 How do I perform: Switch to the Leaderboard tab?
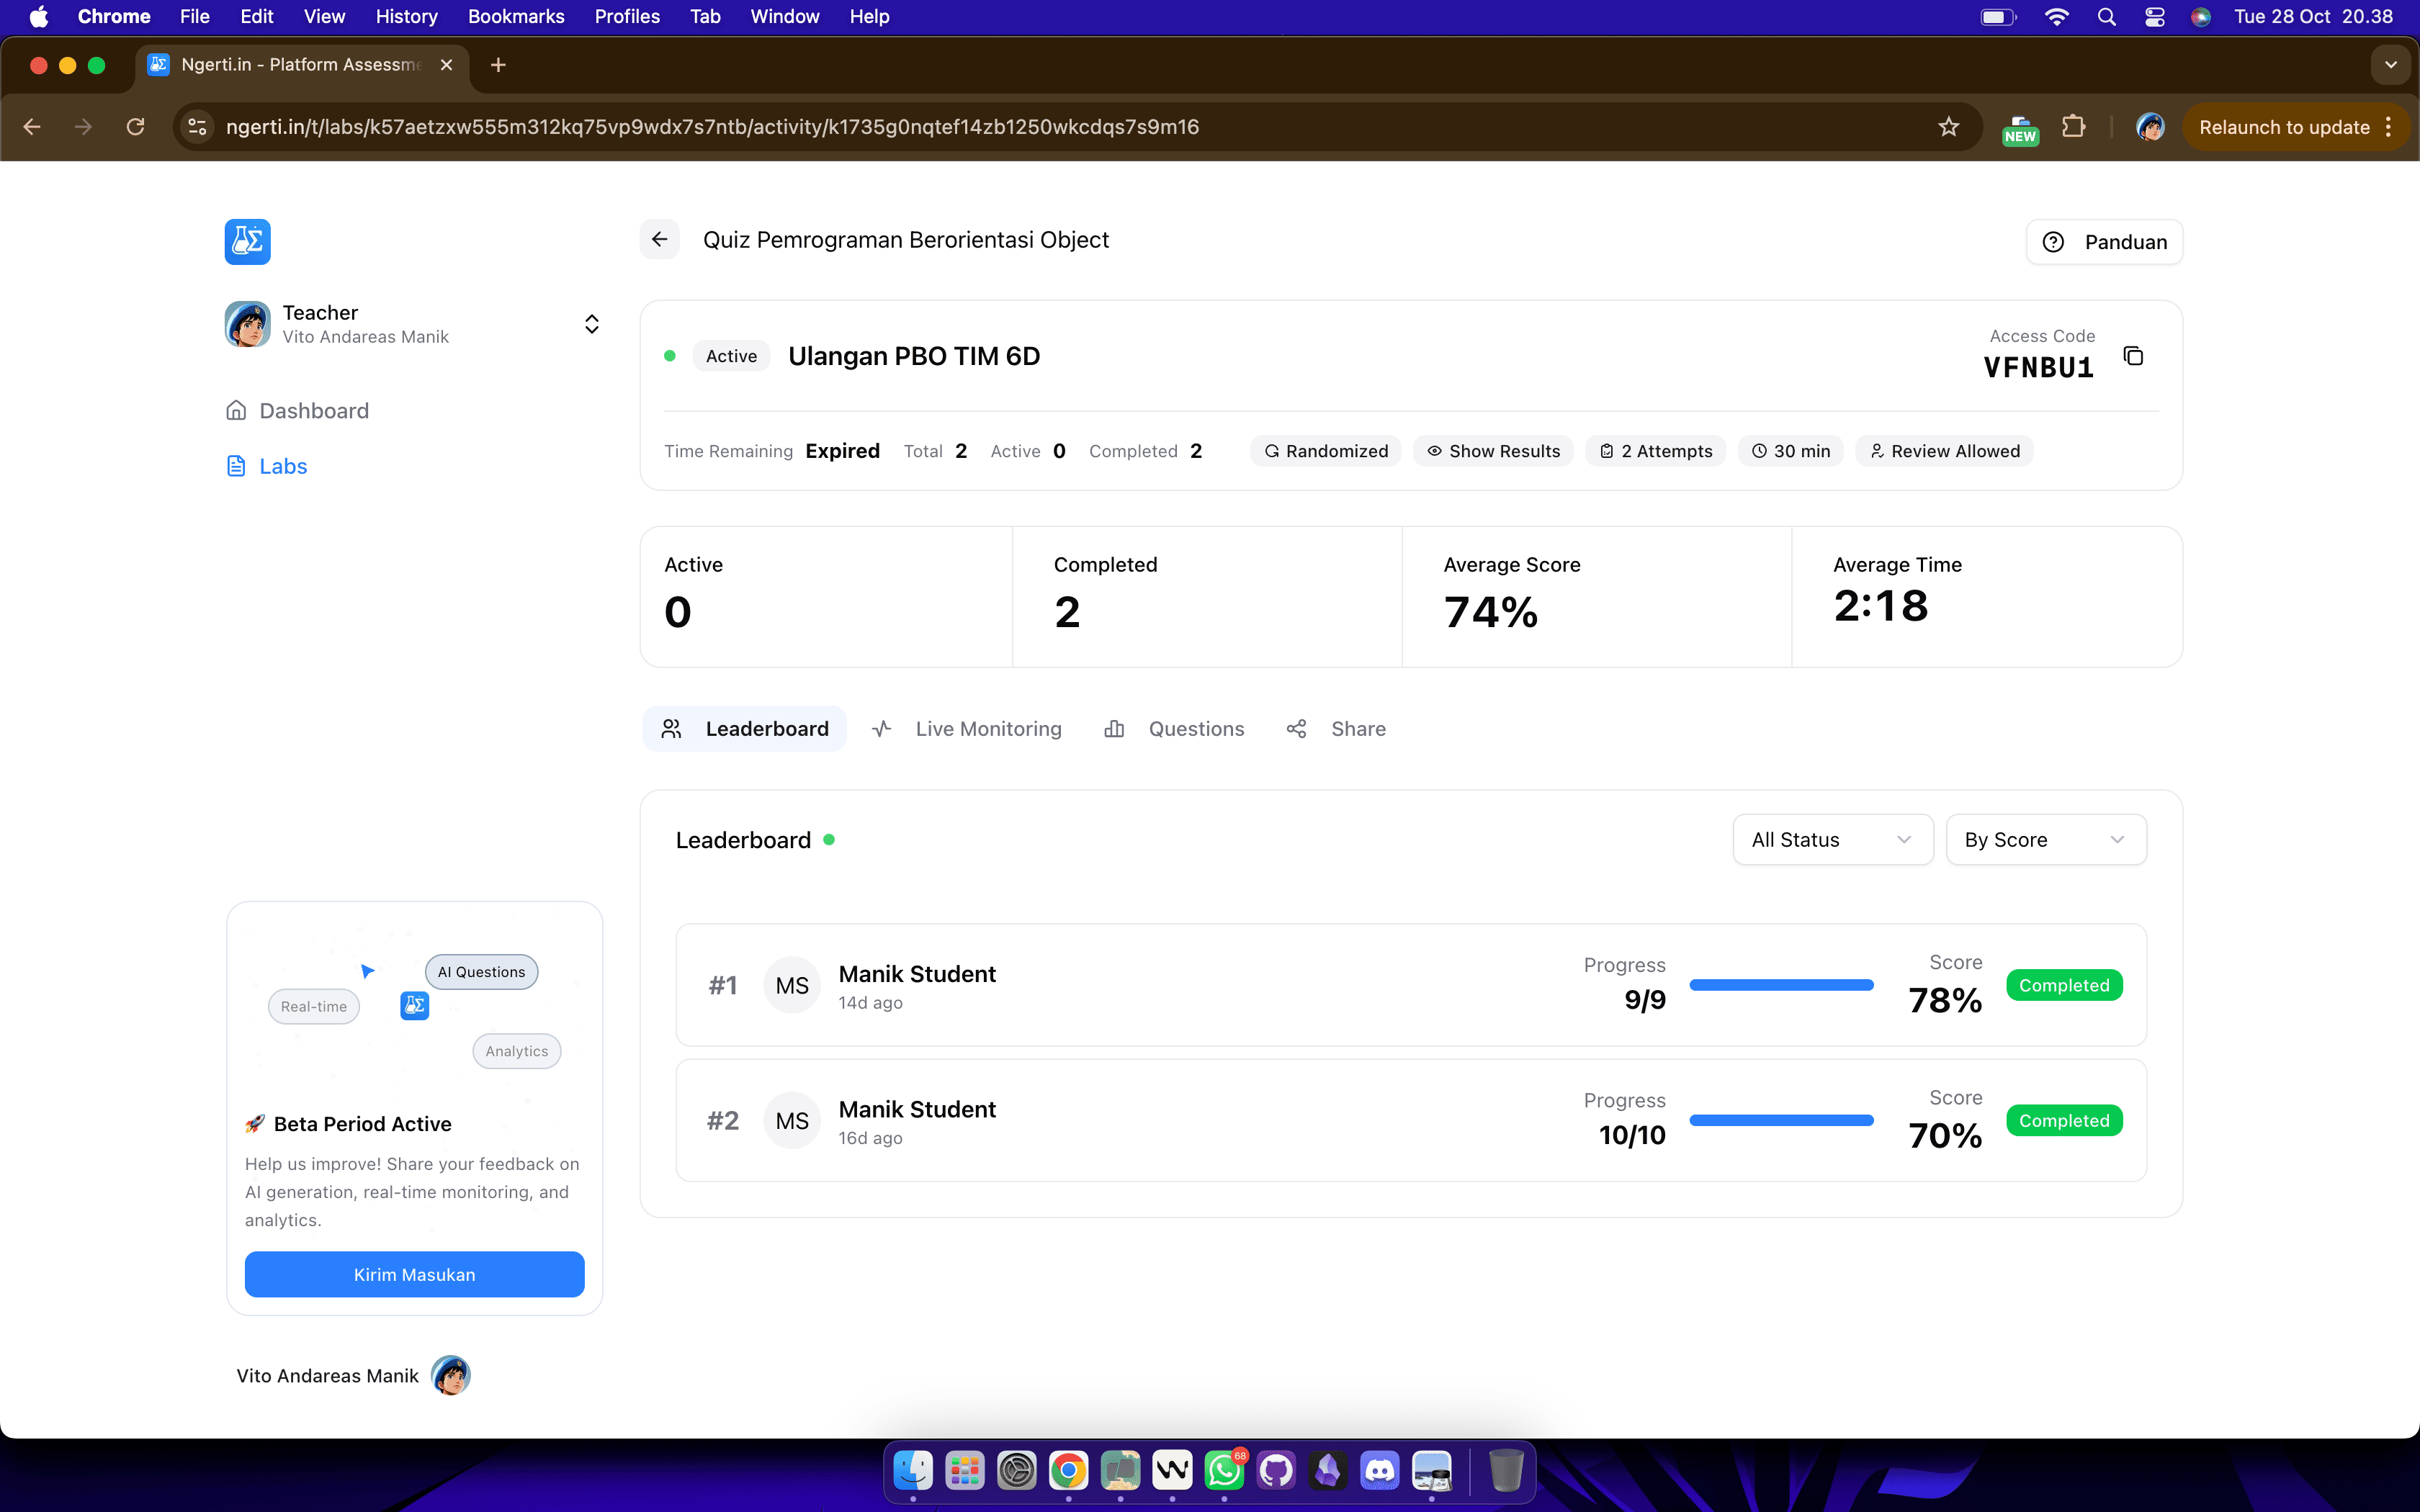pyautogui.click(x=744, y=728)
